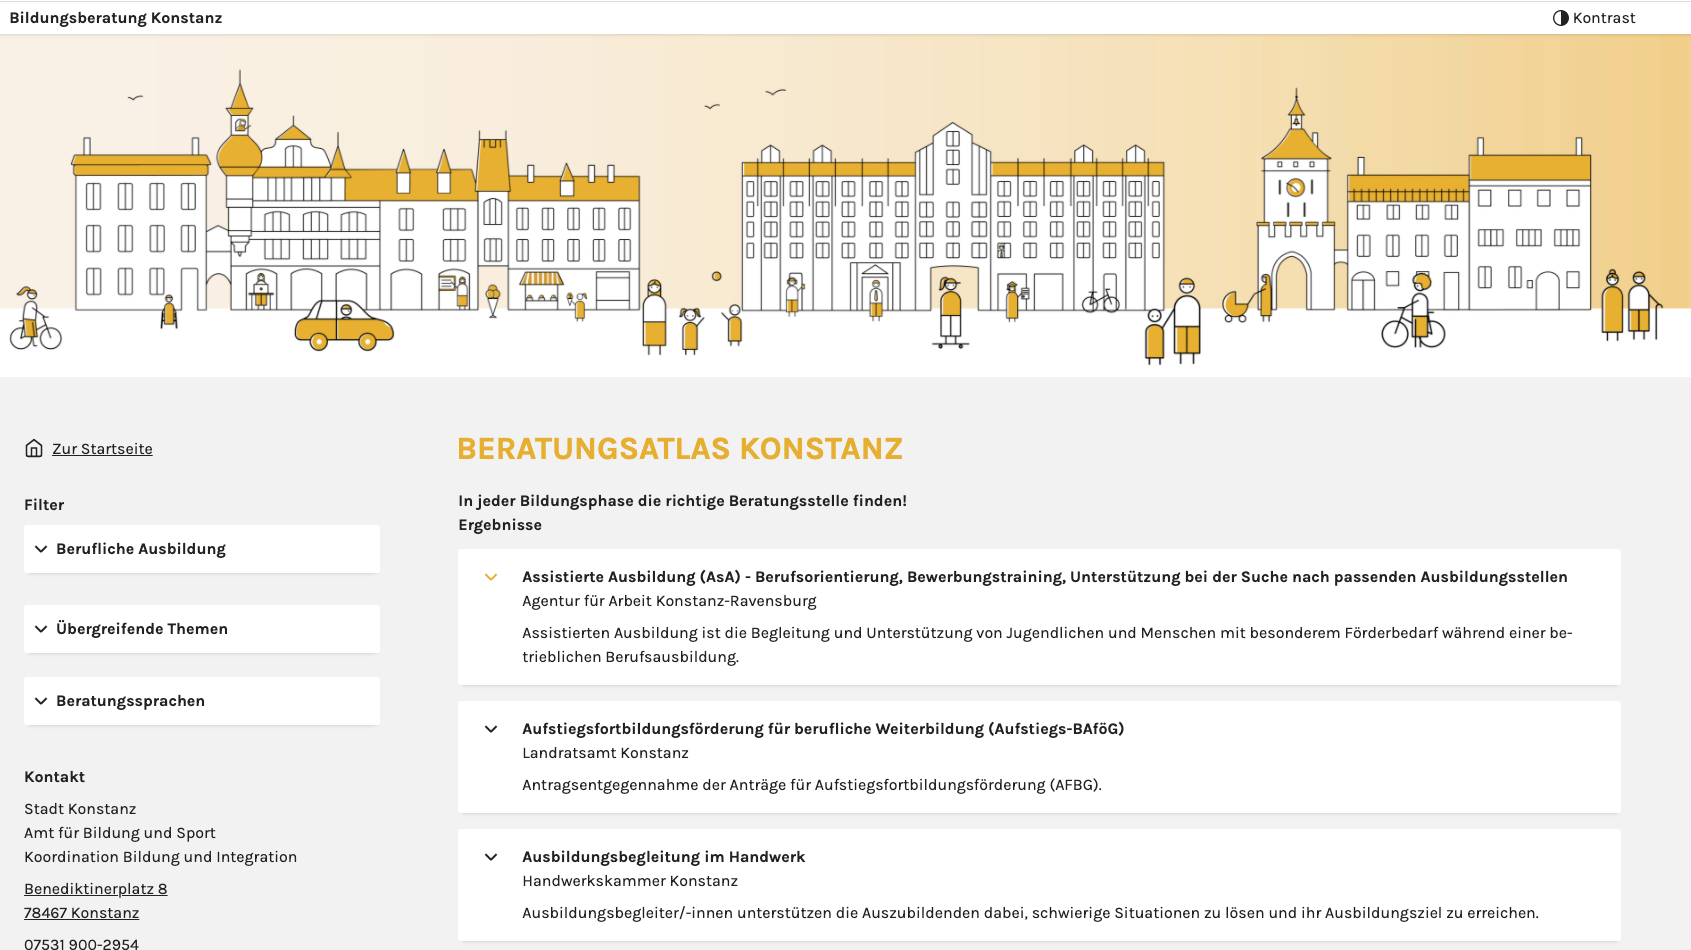Viewport: 1691px width, 950px height.
Task: Toggle the Kontrast mode
Action: click(x=1594, y=18)
